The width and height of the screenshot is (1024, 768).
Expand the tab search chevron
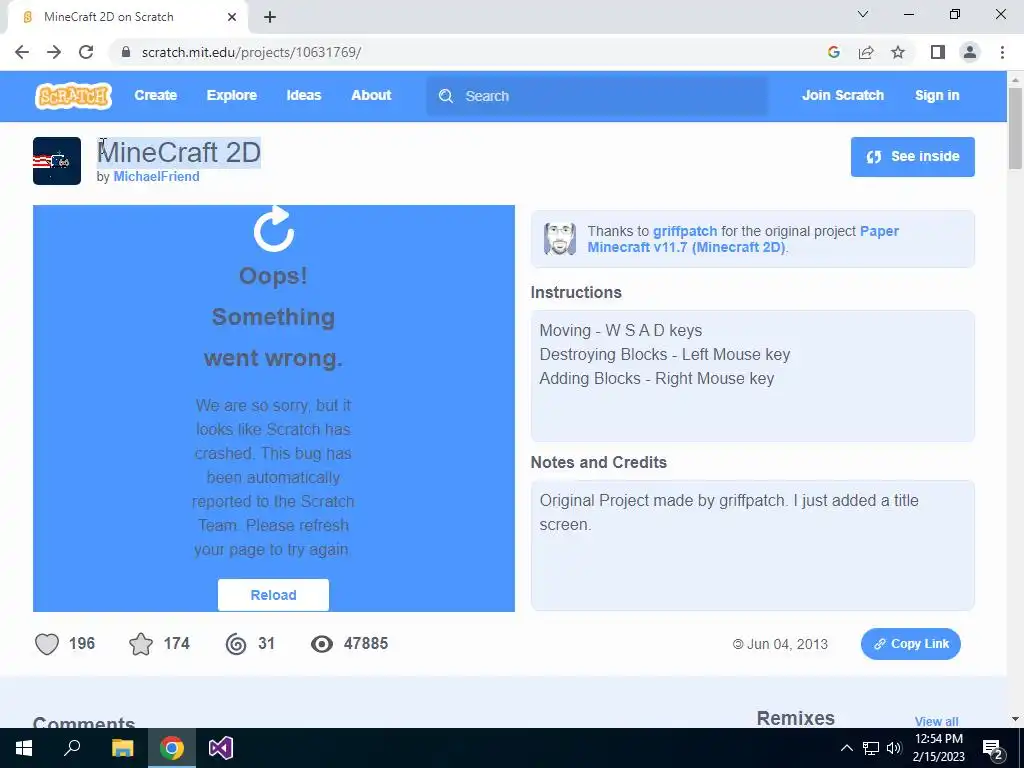pyautogui.click(x=863, y=14)
